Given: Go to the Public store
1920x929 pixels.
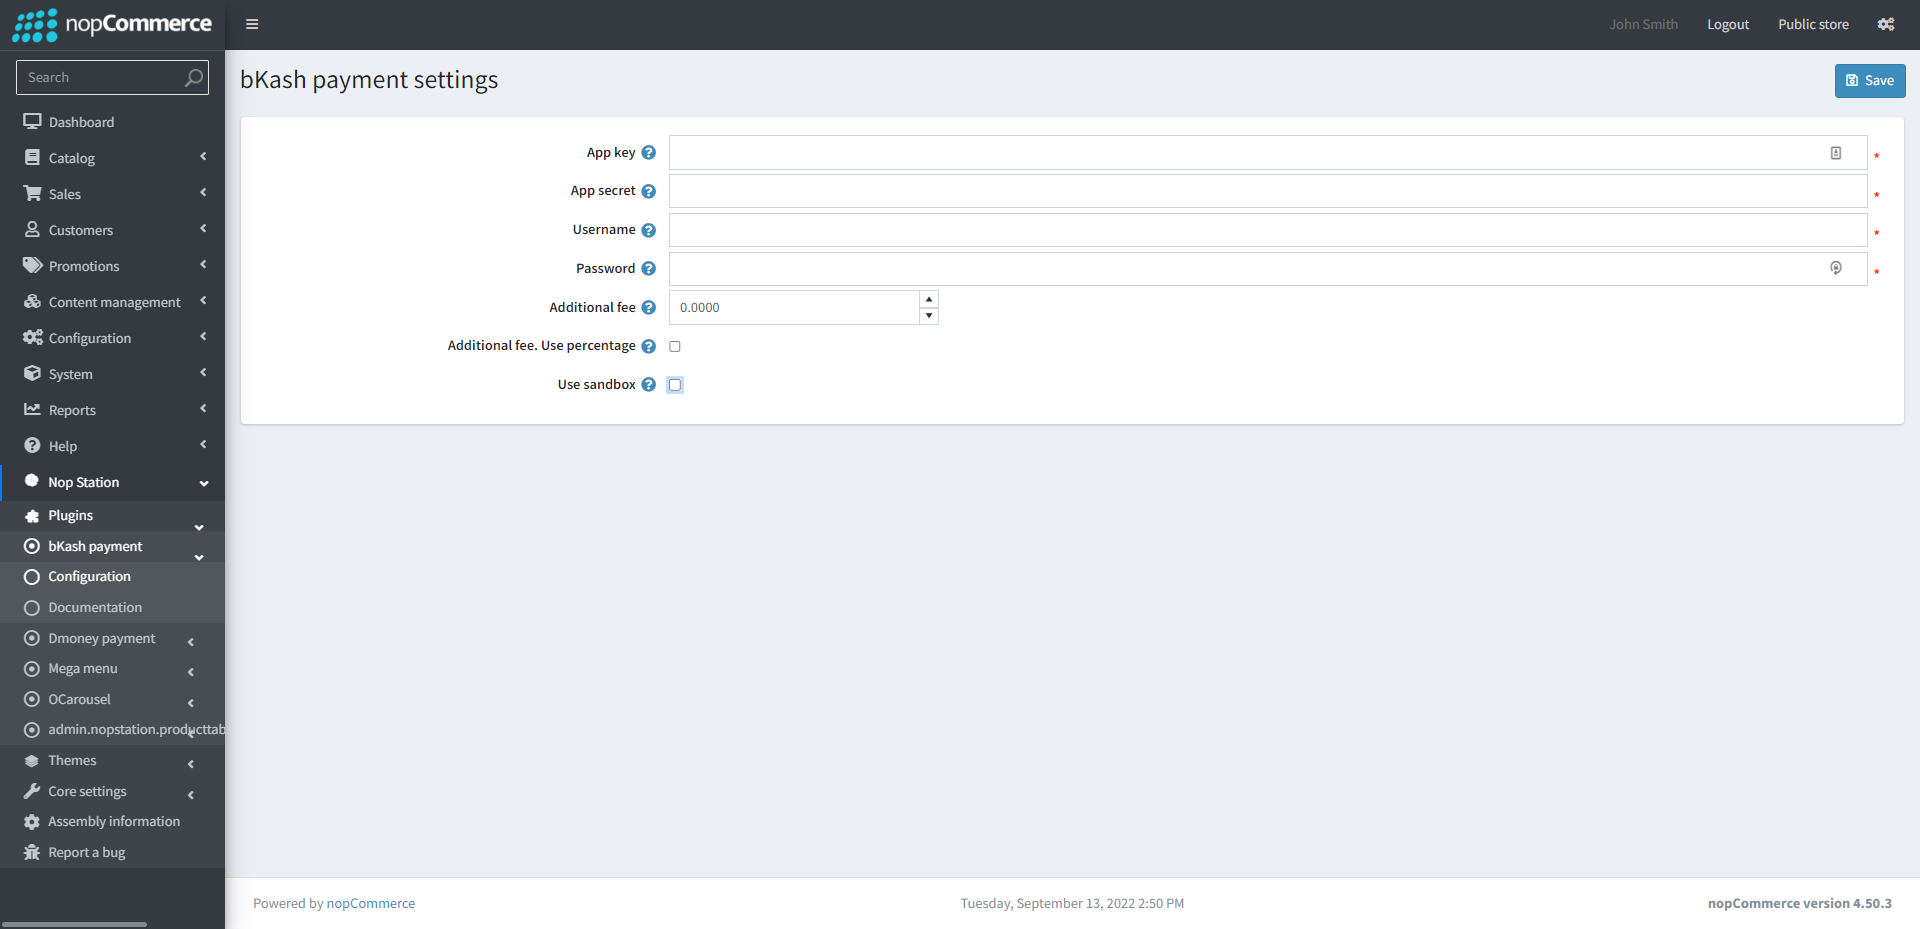Looking at the screenshot, I should (x=1813, y=24).
